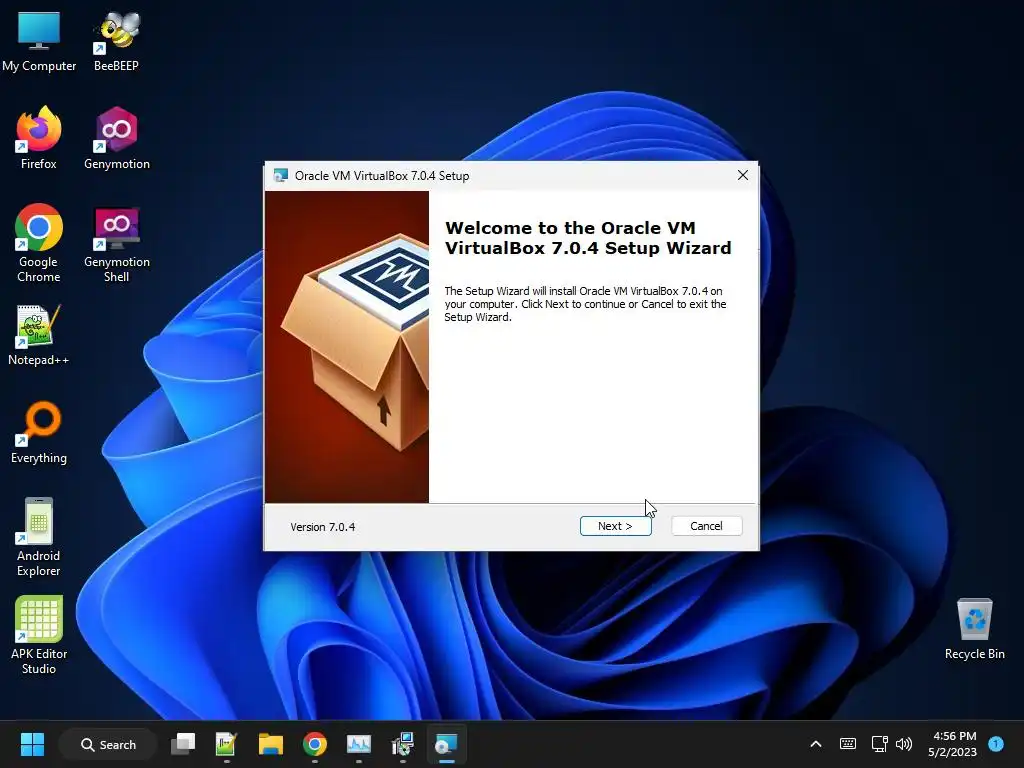The height and width of the screenshot is (768, 1024).
Task: Select the BeeBEEP desktop shortcut
Action: [116, 41]
